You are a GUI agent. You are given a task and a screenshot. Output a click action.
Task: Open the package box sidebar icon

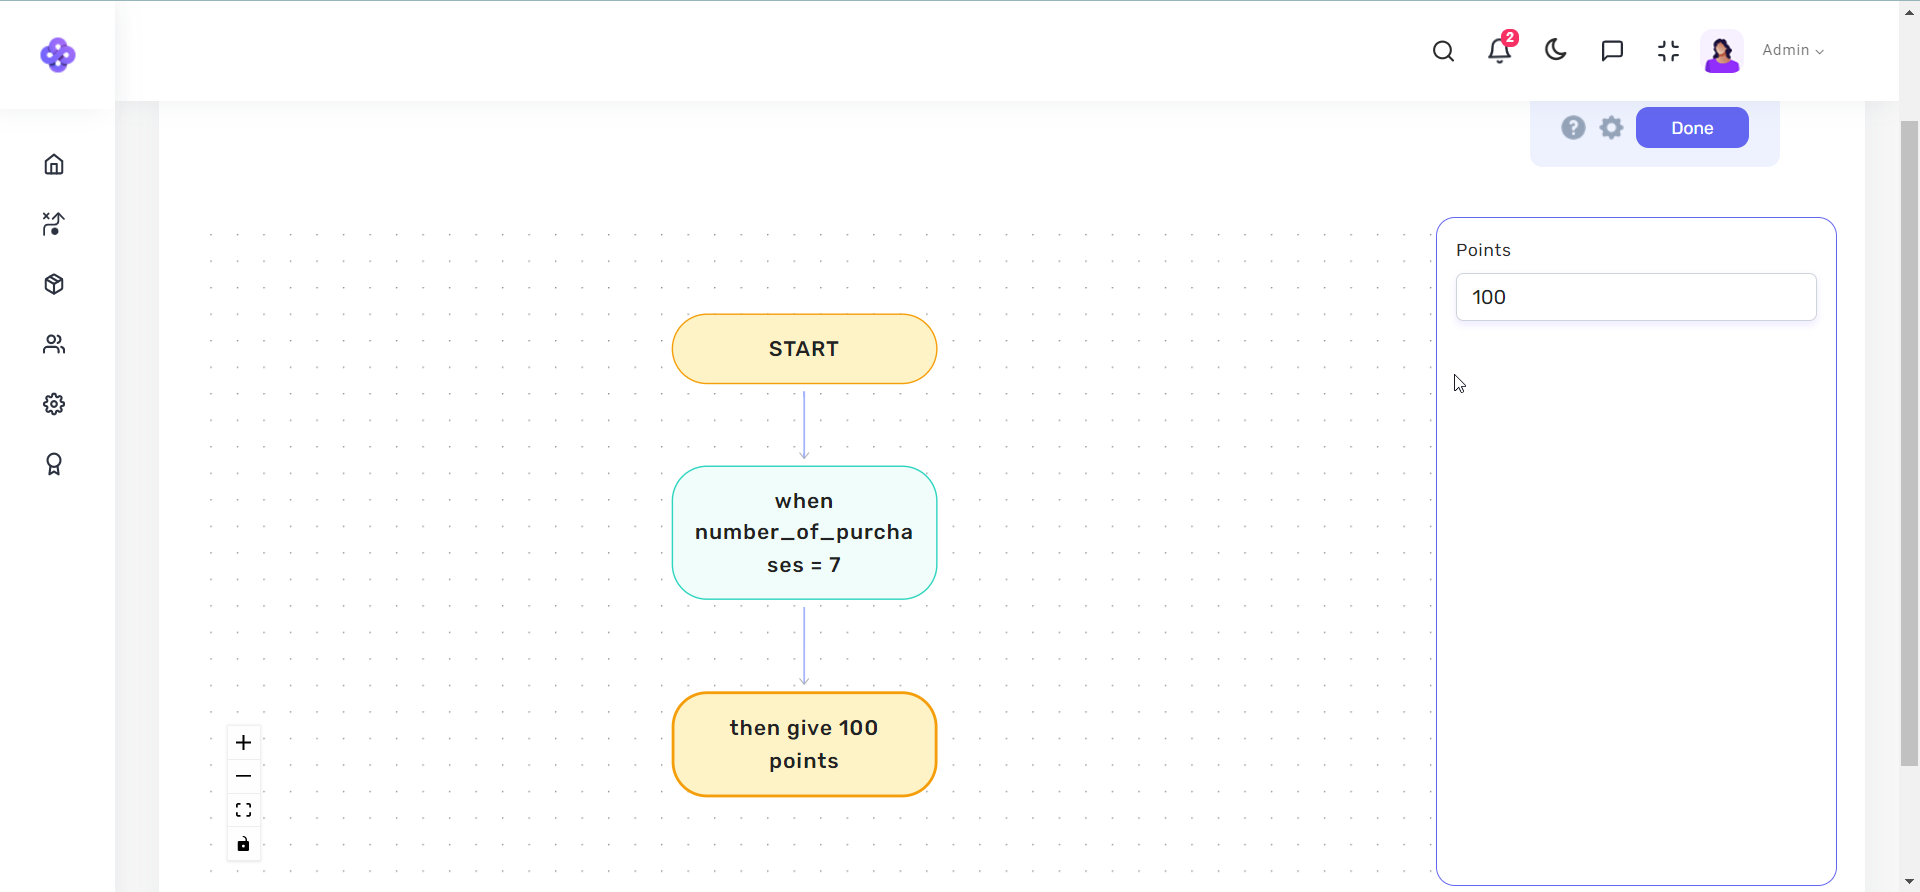pos(54,284)
